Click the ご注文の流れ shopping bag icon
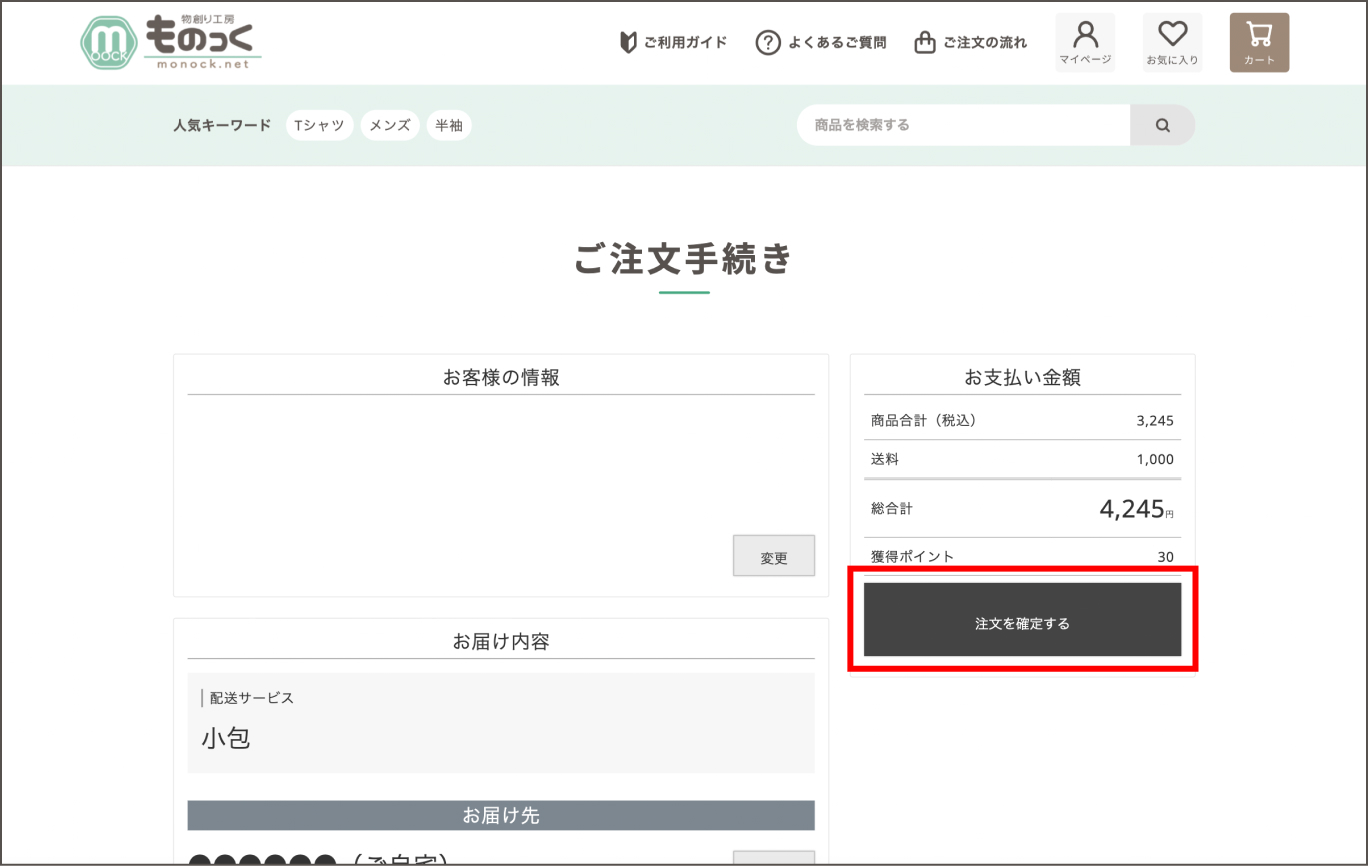Screen dimensions: 1368x866 [925, 43]
